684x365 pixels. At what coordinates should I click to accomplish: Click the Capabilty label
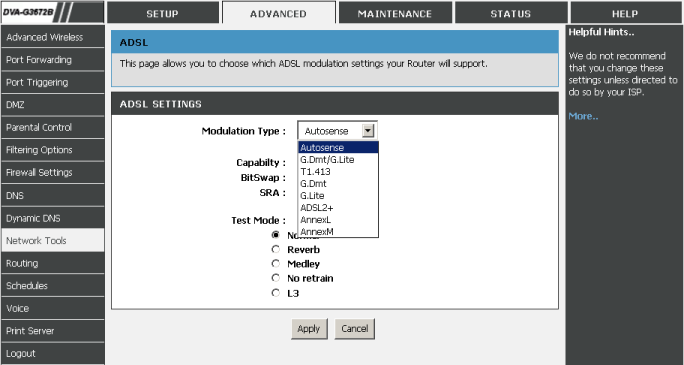click(x=261, y=163)
